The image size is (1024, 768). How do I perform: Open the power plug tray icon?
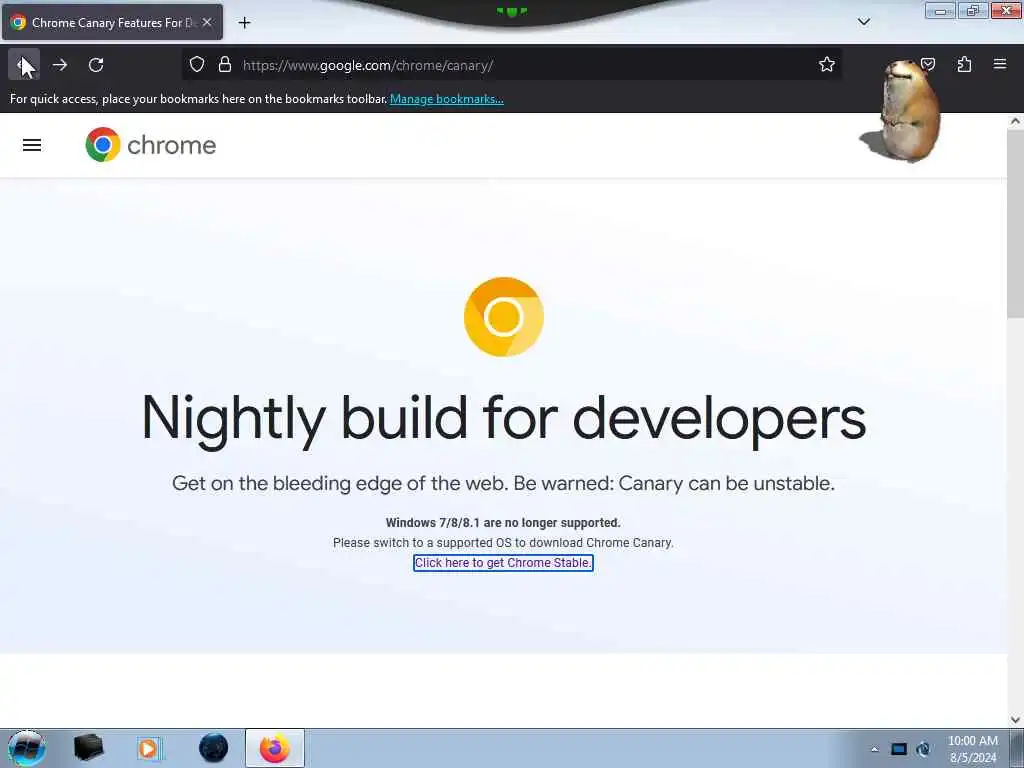923,749
